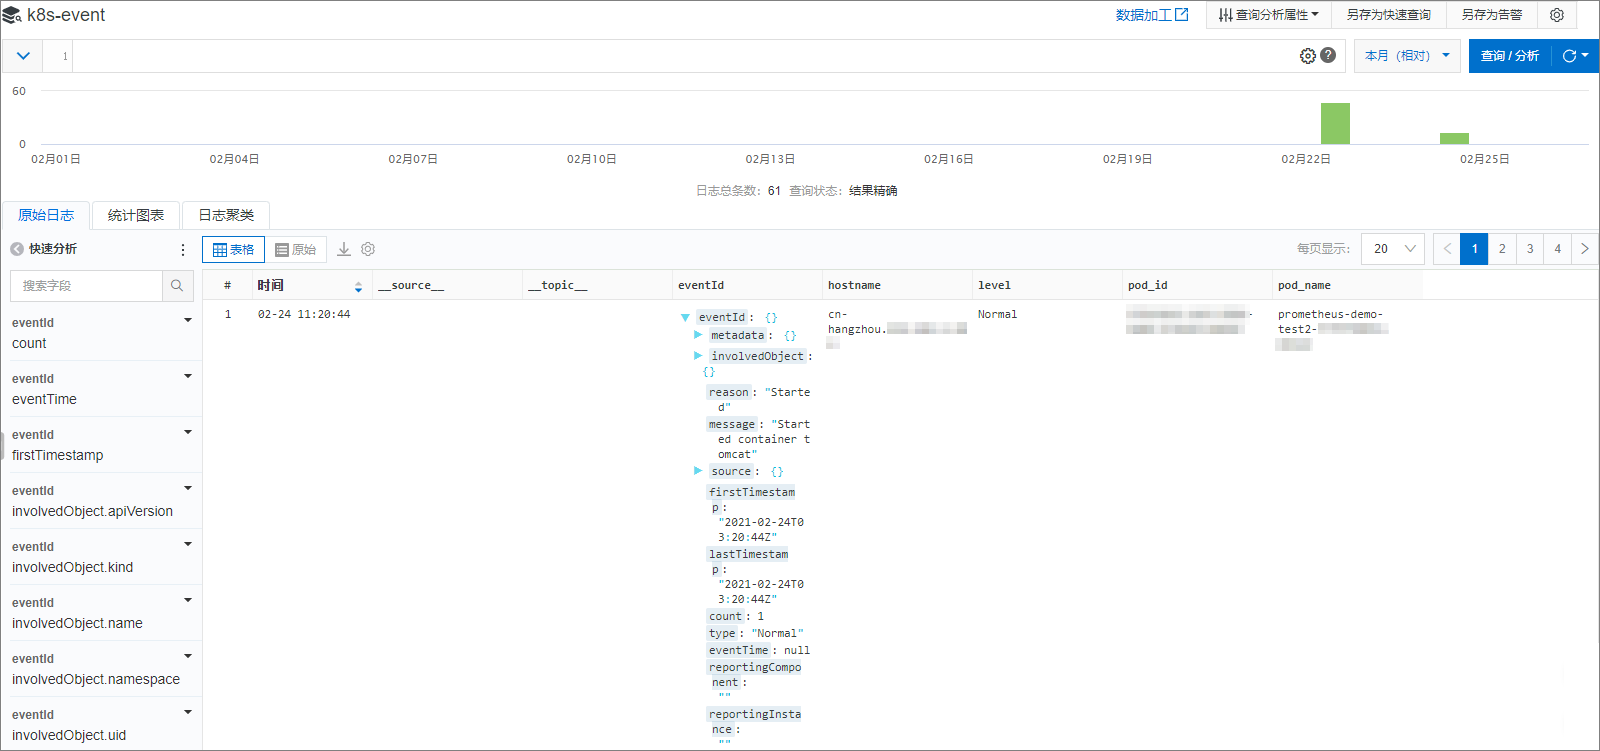
Task: Expand the source JSON node
Action: pos(698,471)
